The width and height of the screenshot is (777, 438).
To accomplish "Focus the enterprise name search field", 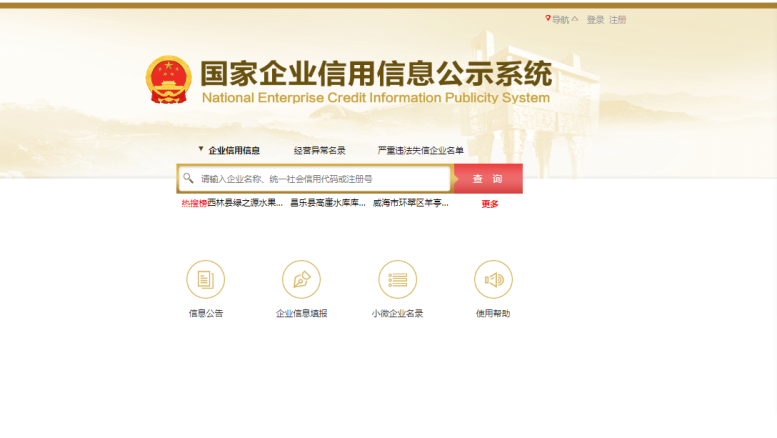I will 320,179.
